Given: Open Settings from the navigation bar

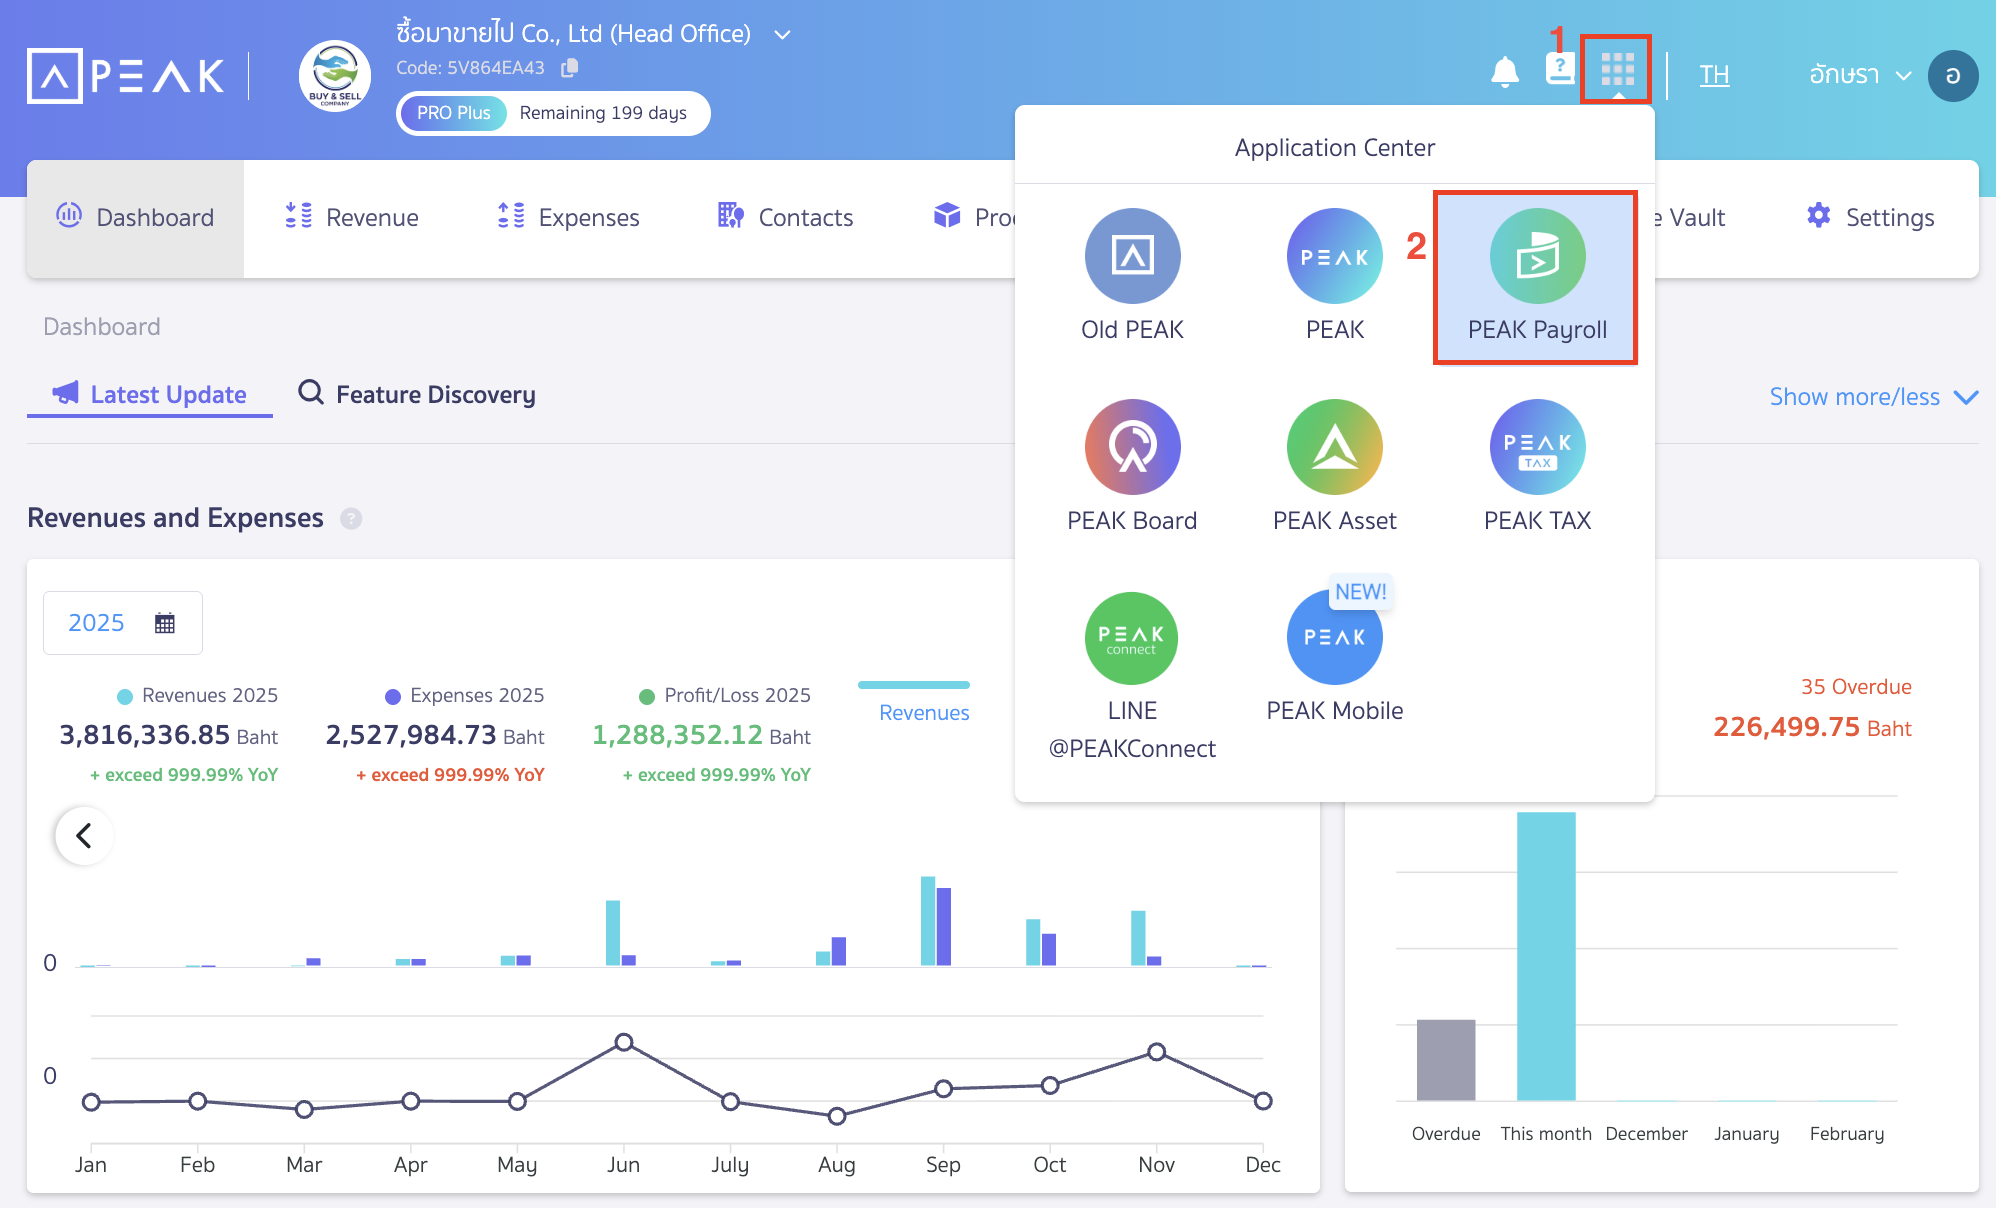Looking at the screenshot, I should [1869, 217].
